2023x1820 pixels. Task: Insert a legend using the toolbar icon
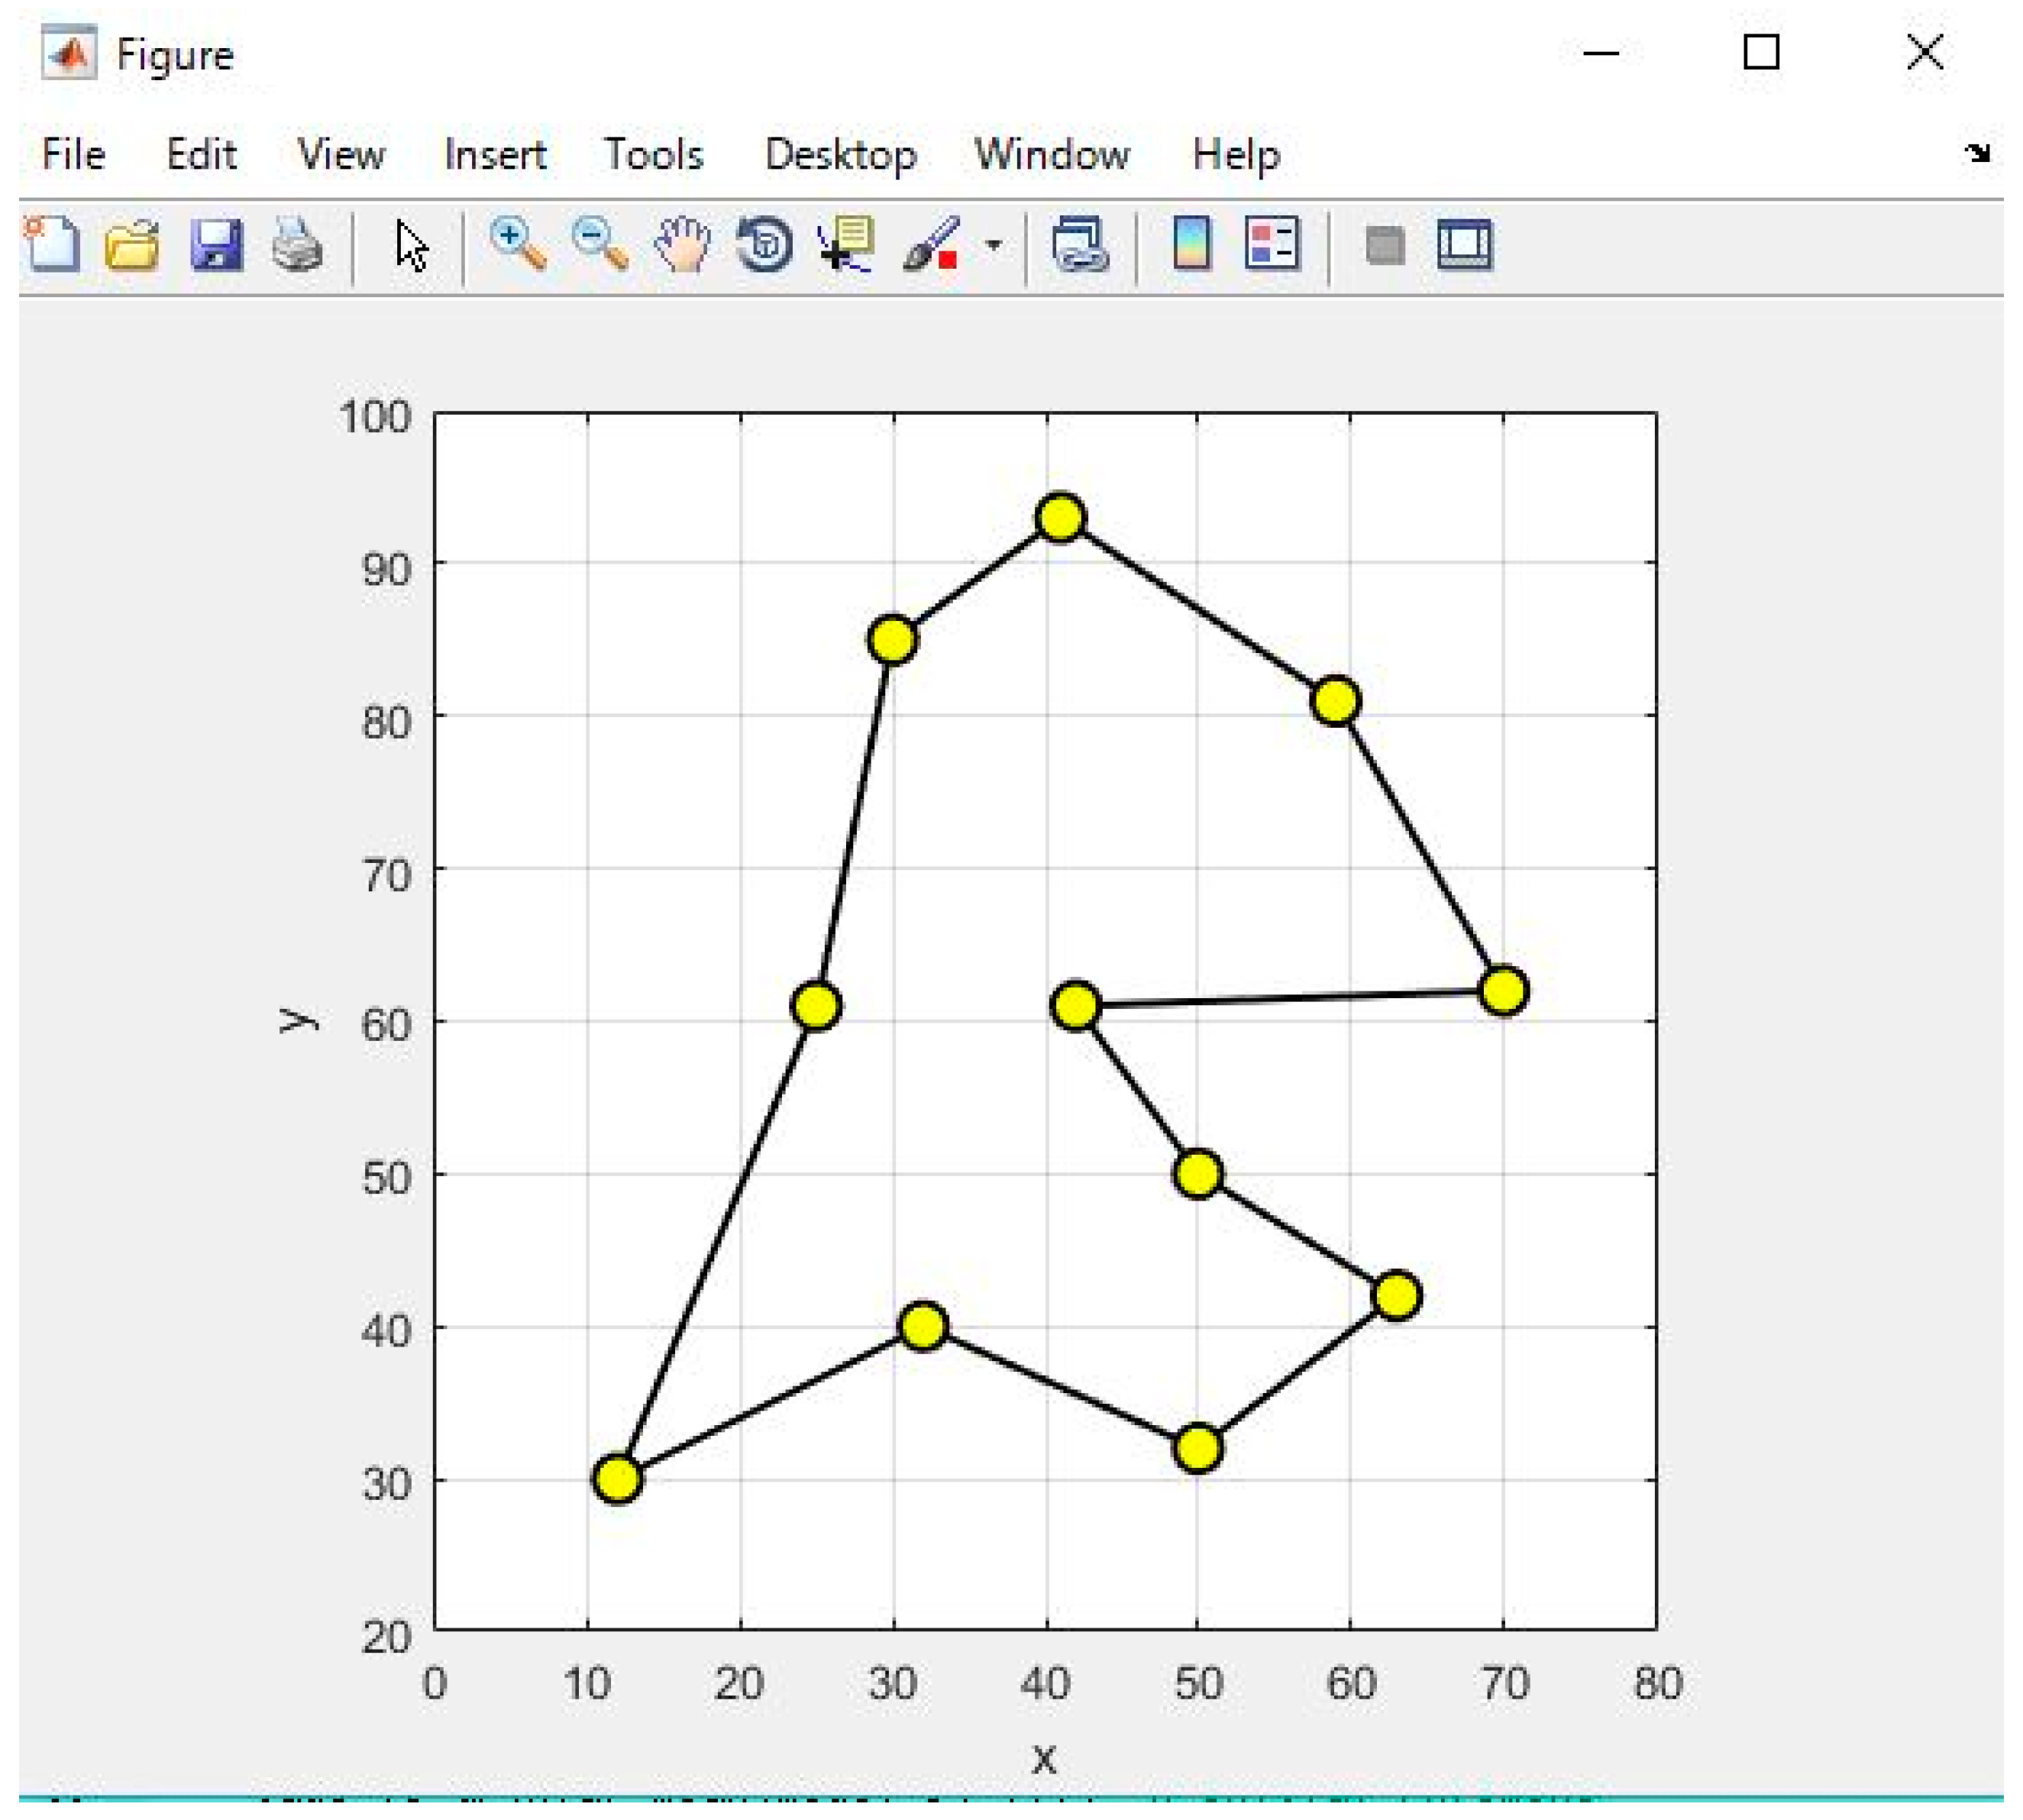1272,244
